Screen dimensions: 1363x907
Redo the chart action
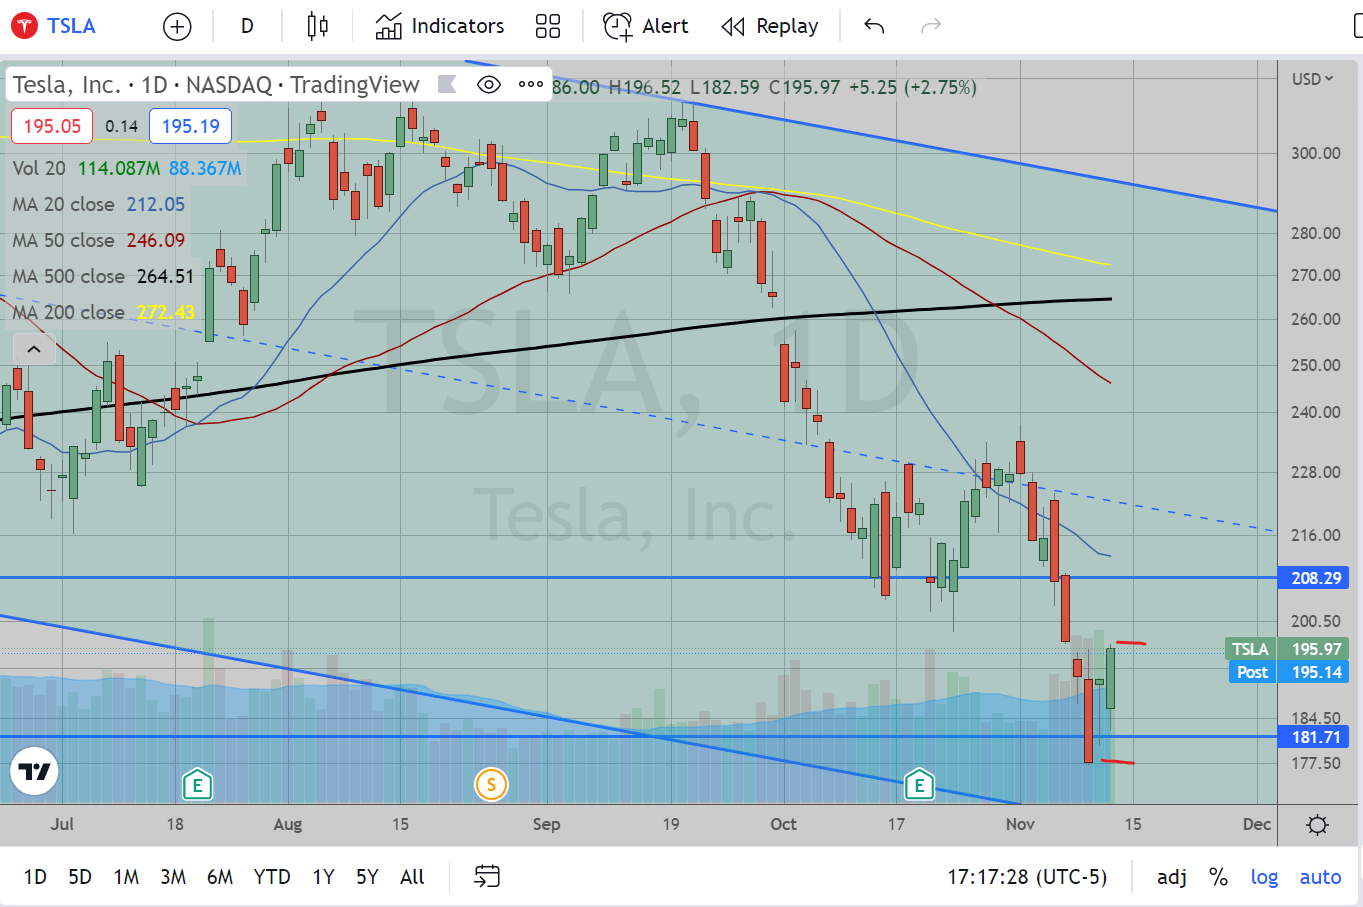[931, 26]
